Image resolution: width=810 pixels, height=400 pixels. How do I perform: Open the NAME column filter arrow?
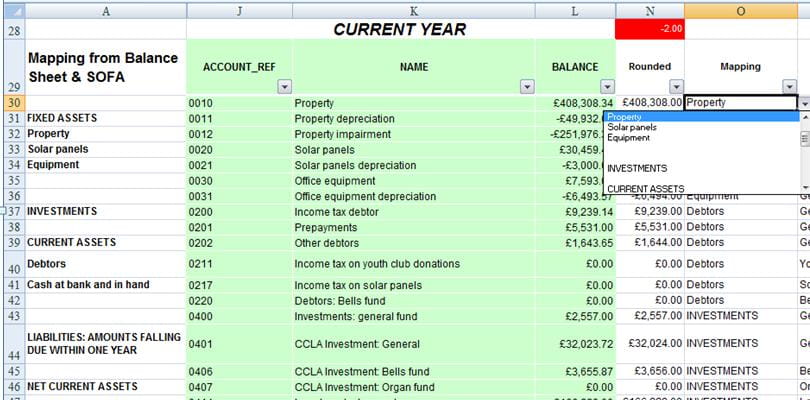(527, 87)
